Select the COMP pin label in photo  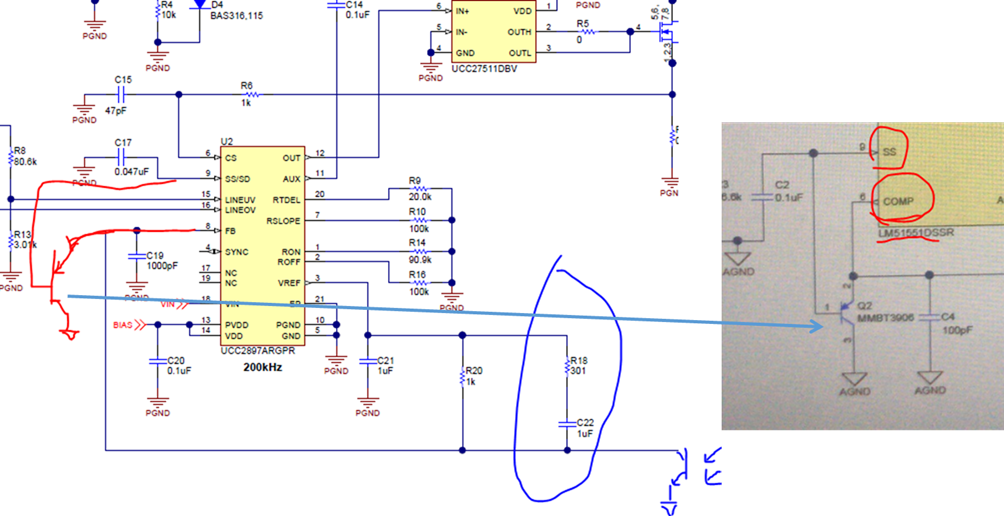click(898, 200)
